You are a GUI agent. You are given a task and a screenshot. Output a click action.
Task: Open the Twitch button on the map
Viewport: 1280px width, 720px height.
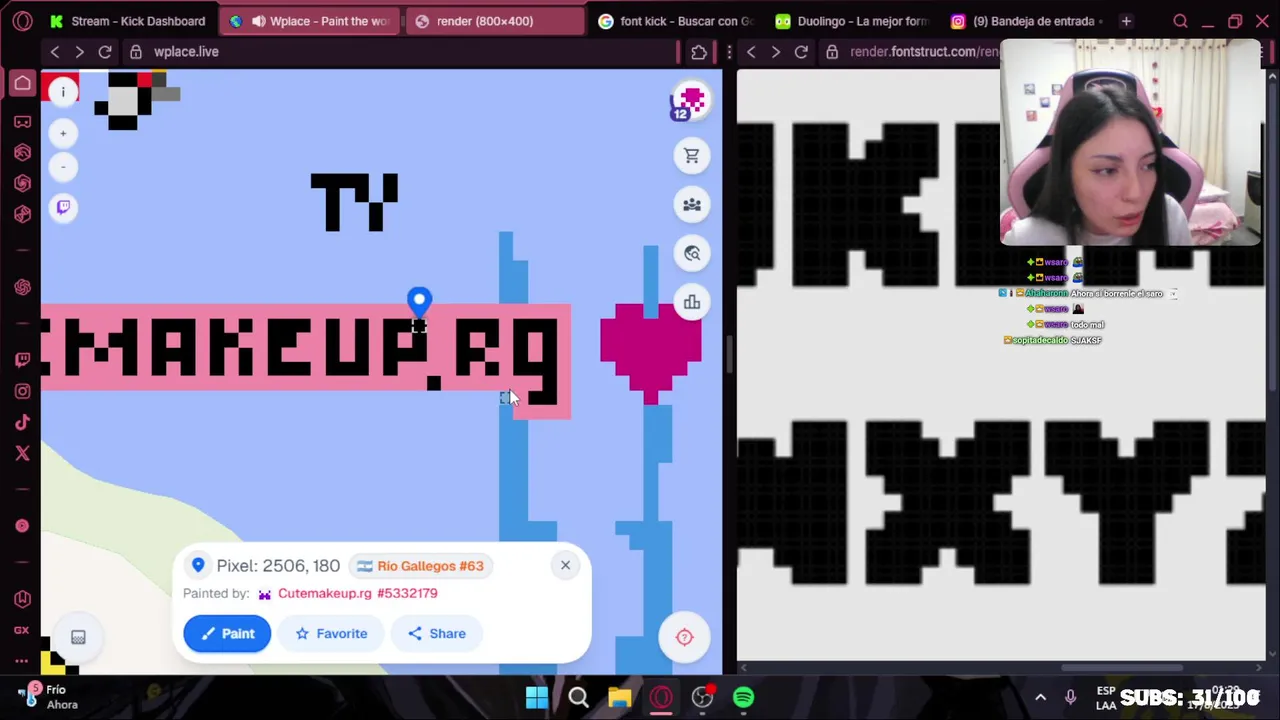pyautogui.click(x=63, y=207)
